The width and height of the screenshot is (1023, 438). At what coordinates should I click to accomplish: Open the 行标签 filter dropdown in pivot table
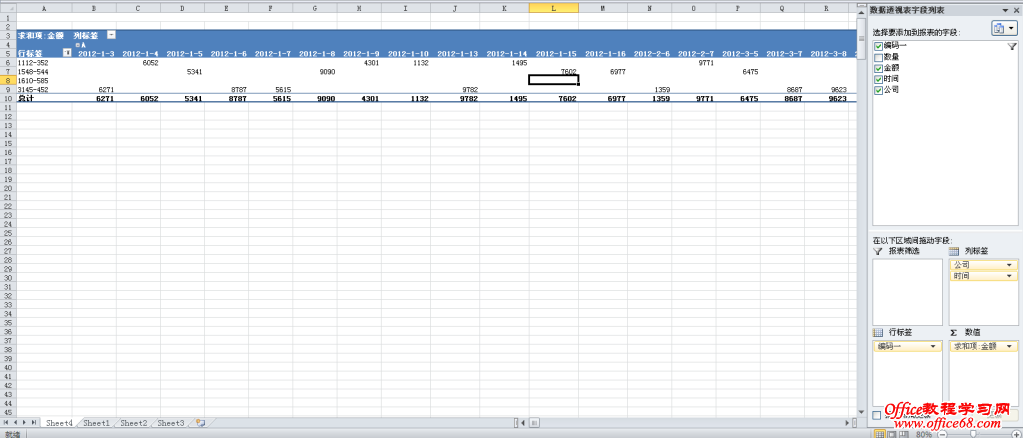pos(67,53)
